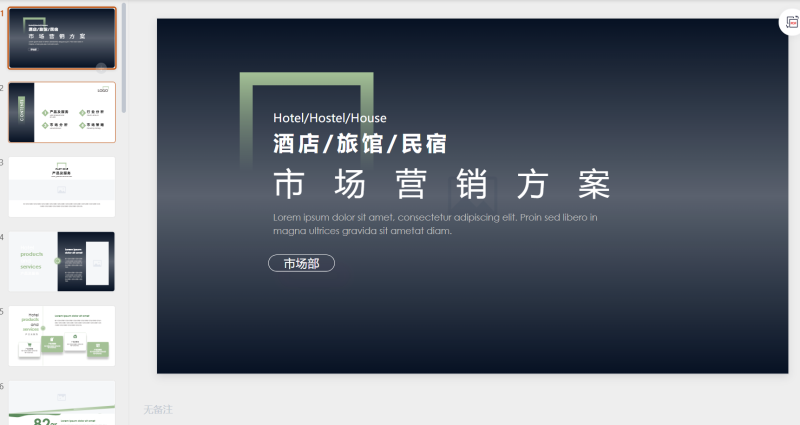Viewport: 800px width, 425px height.
Task: Select slide 2 contents thumbnail
Action: click(62, 112)
